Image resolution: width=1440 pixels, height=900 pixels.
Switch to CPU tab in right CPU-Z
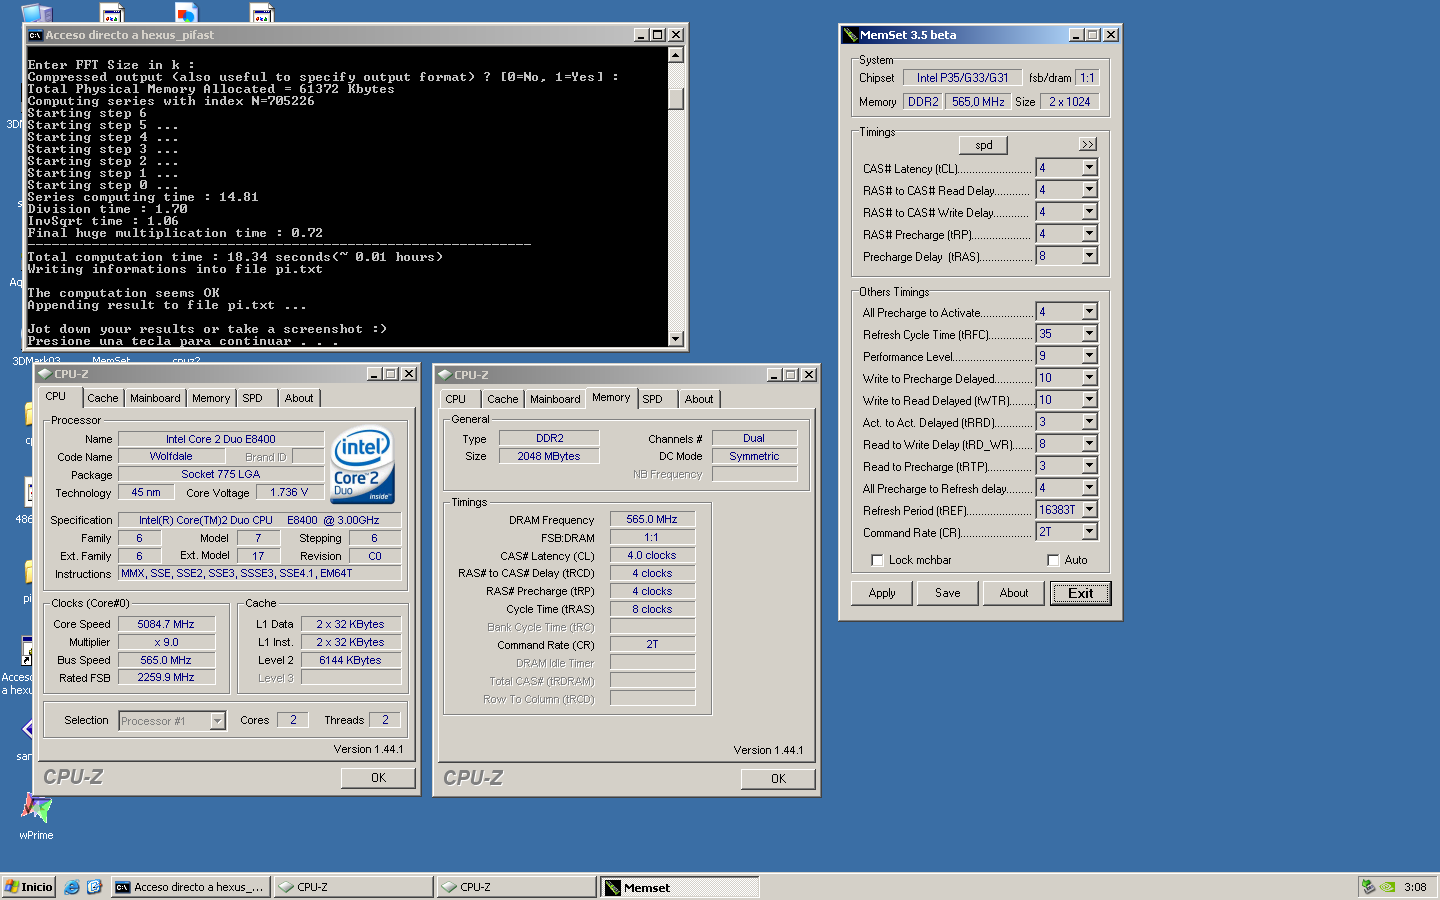(456, 399)
